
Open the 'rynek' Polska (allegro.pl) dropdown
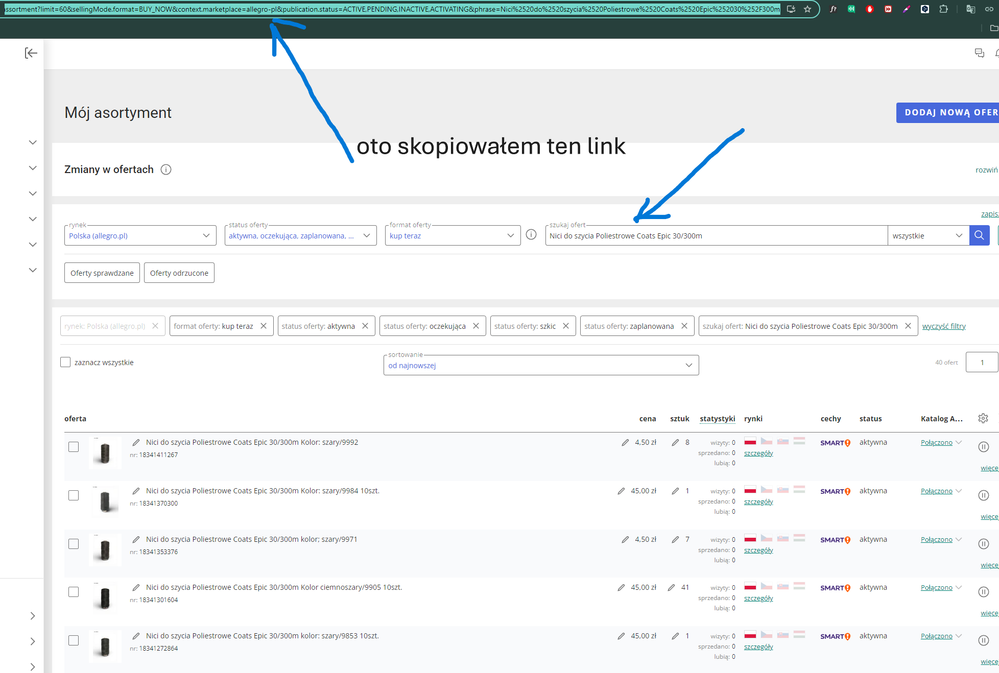click(x=139, y=236)
